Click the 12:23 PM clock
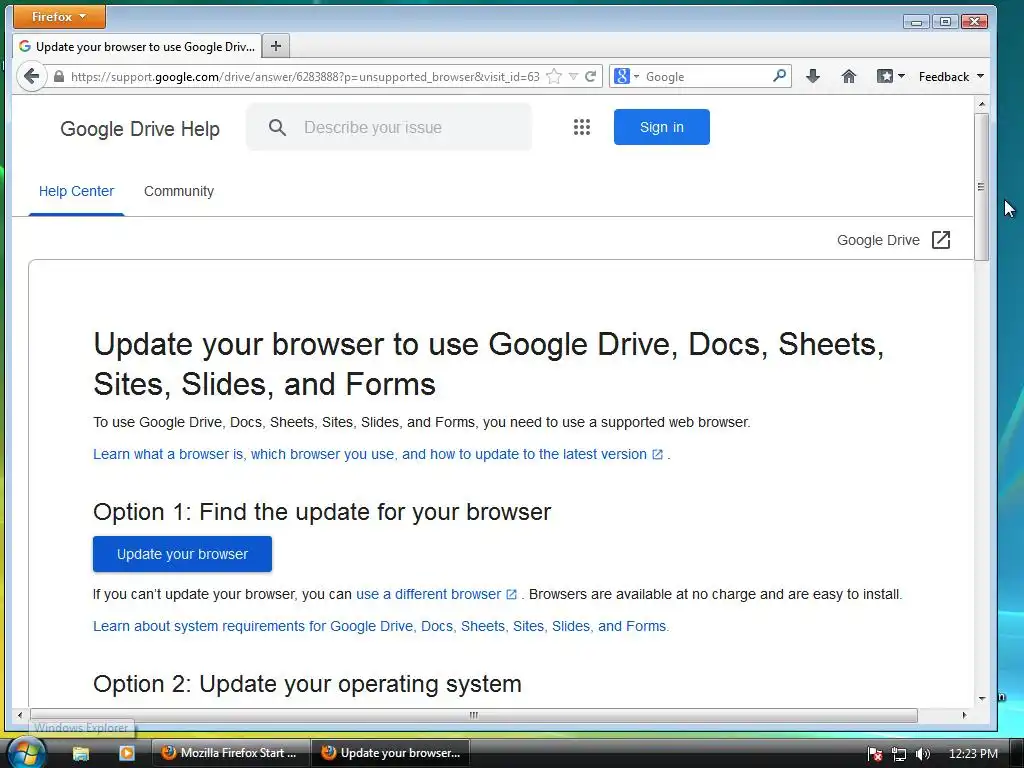Image resolution: width=1024 pixels, height=768 pixels. 972,754
